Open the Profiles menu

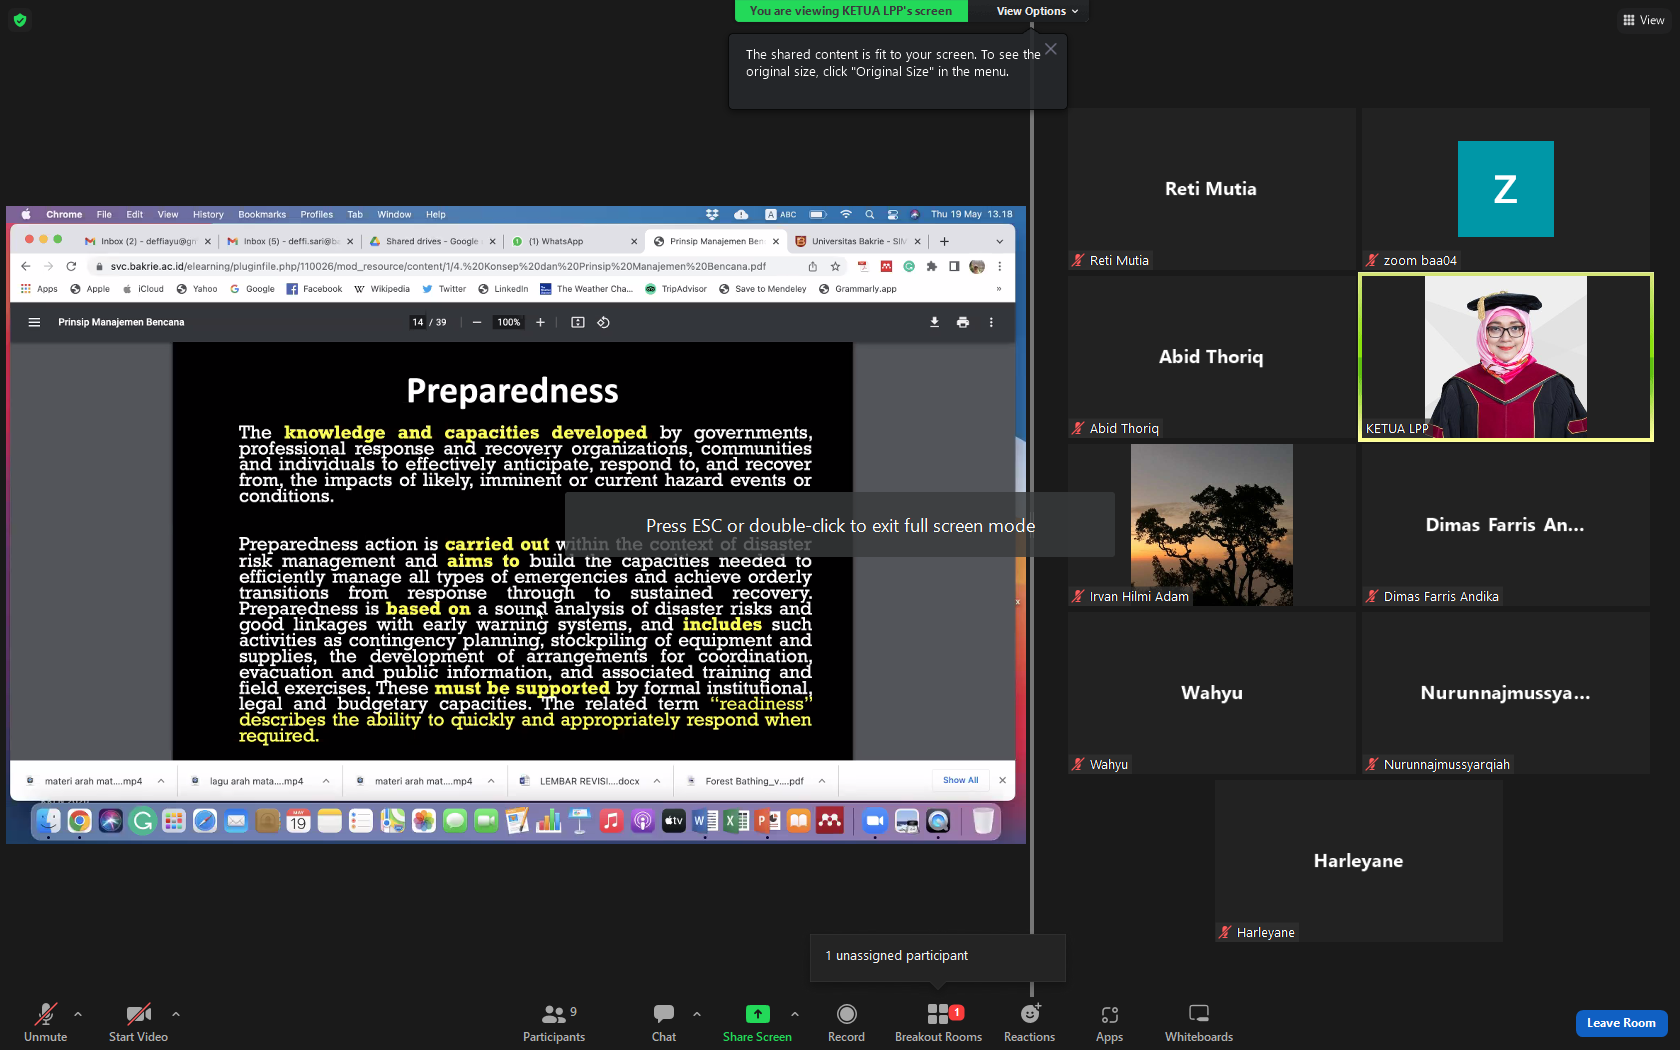click(x=317, y=214)
